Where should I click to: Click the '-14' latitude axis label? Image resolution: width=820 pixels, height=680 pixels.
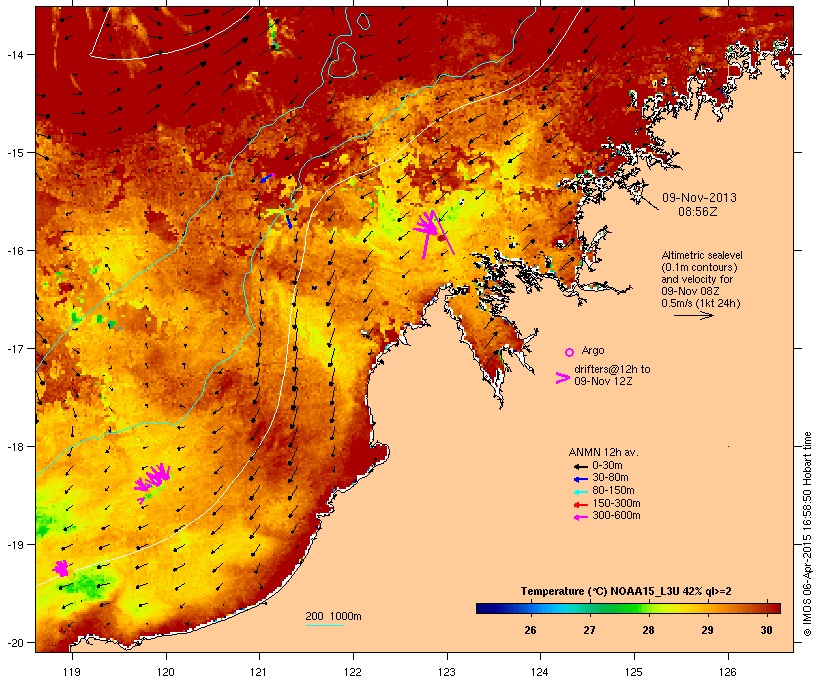click(14, 54)
